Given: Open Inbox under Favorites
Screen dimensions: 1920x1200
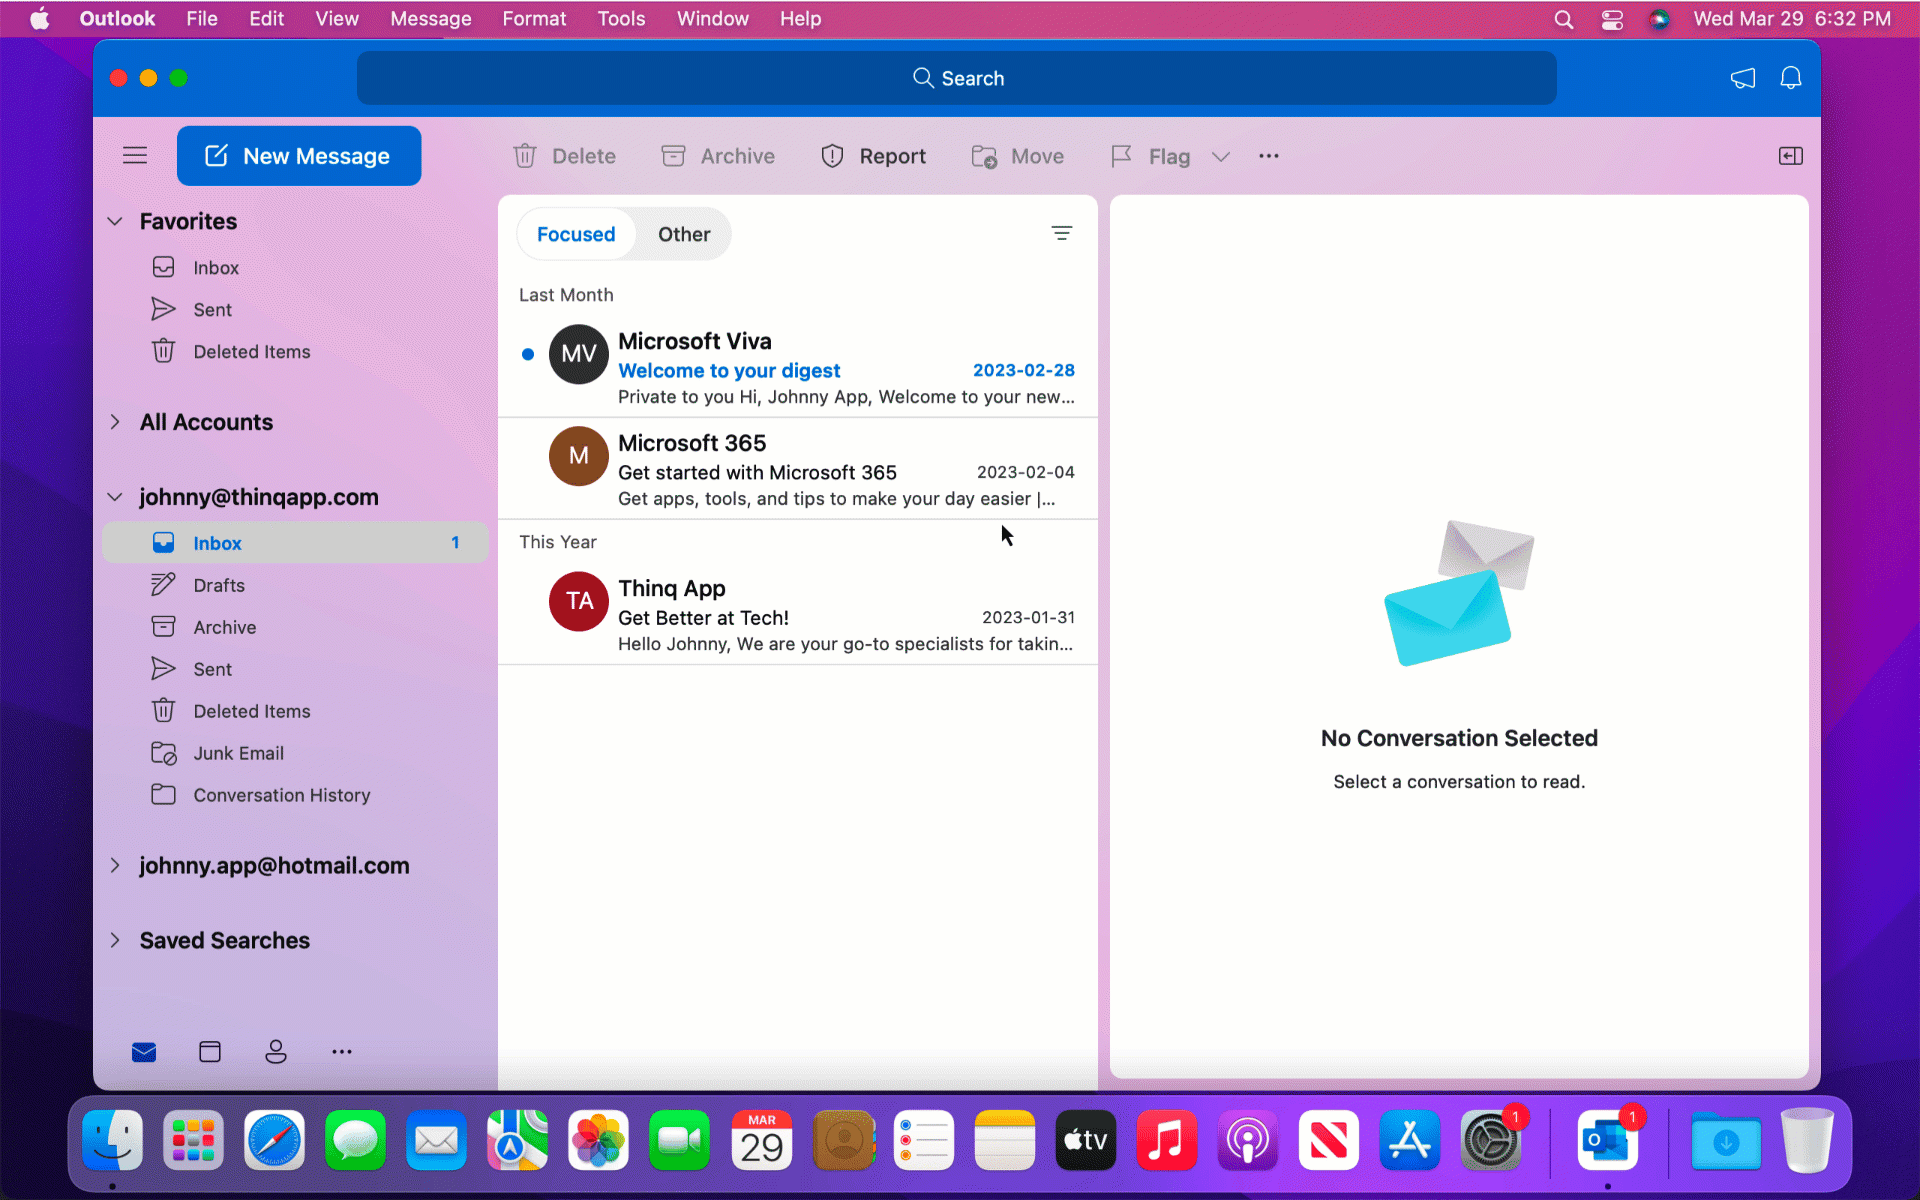Looking at the screenshot, I should [x=296, y=267].
